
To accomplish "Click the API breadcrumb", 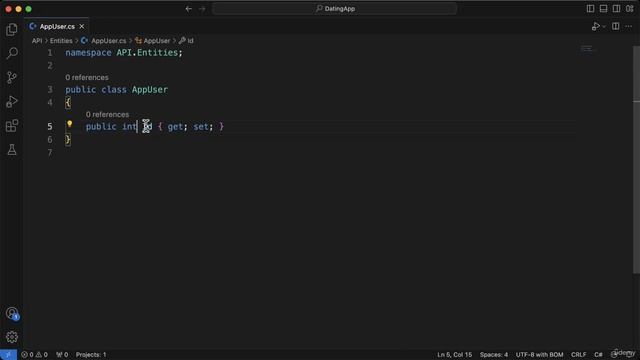I will [37, 41].
